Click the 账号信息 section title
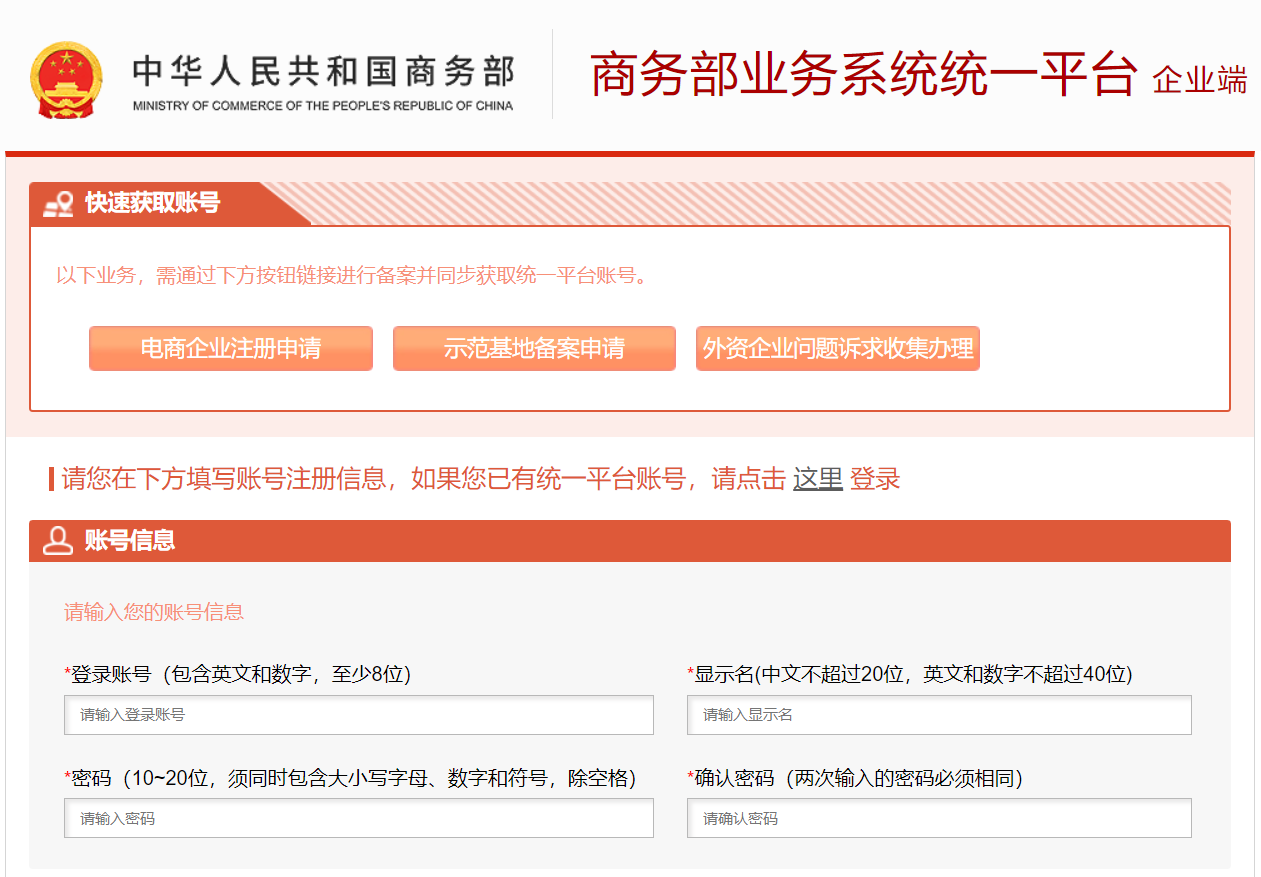Viewport: 1261px width, 877px height. 130,541
